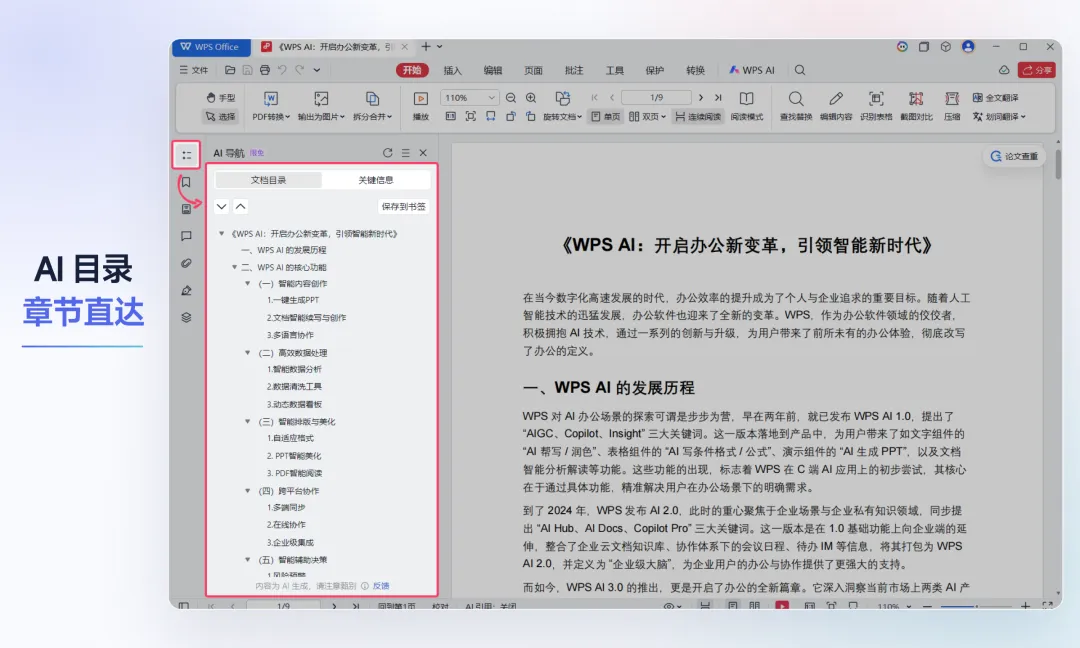
Task: Collapse the (二) 高效数据处理 node
Action: (248, 353)
